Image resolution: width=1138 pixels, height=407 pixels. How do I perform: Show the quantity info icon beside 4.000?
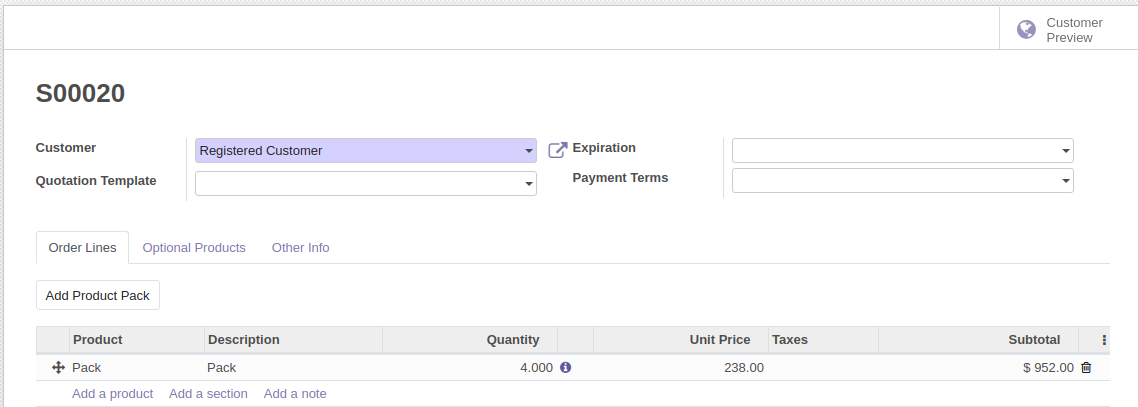coord(566,367)
